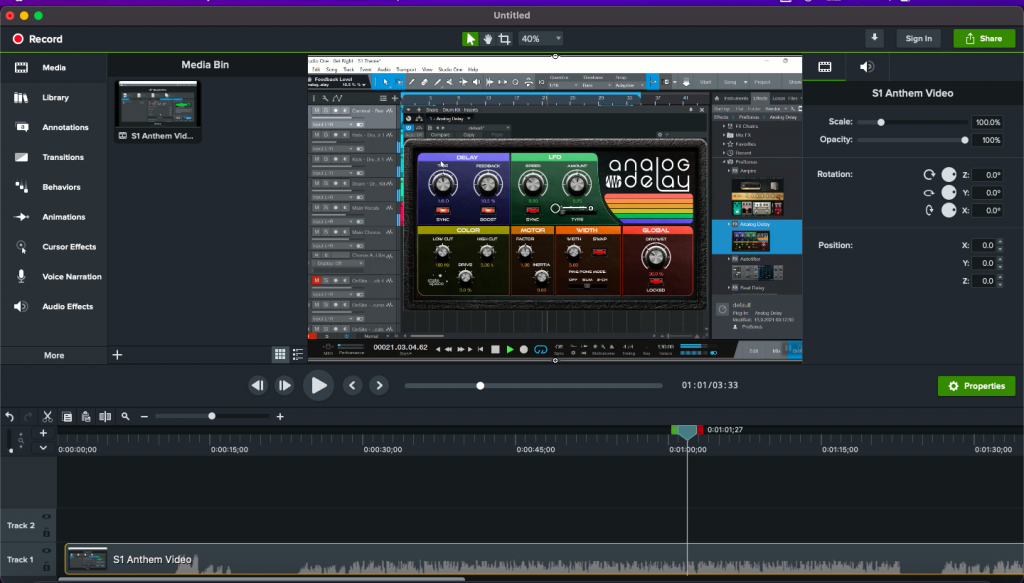
Task: Step back one frame
Action: coord(258,385)
